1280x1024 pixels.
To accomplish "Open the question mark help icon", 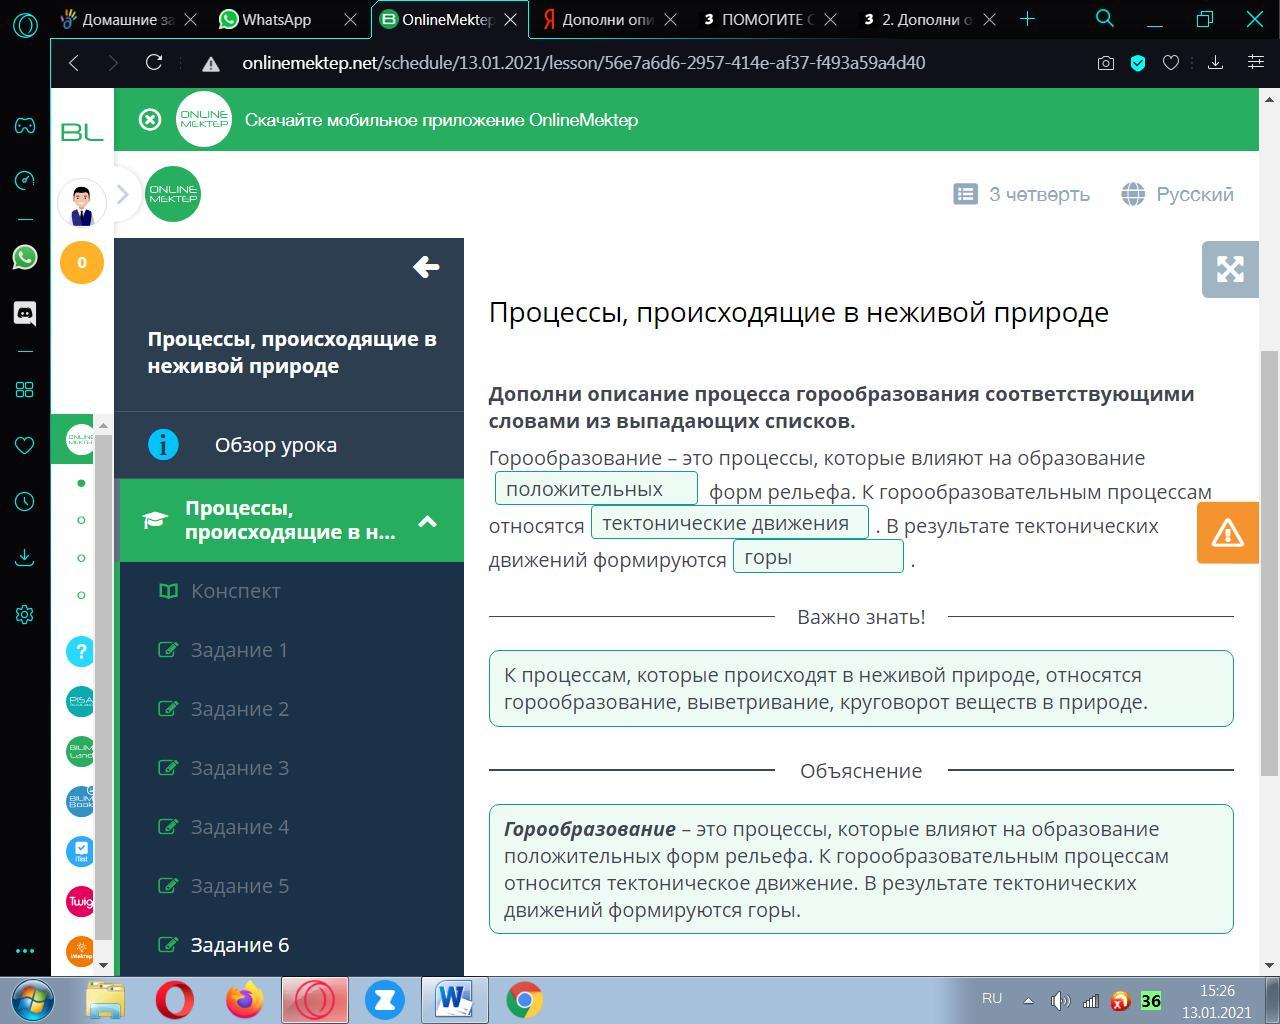I will [x=80, y=652].
